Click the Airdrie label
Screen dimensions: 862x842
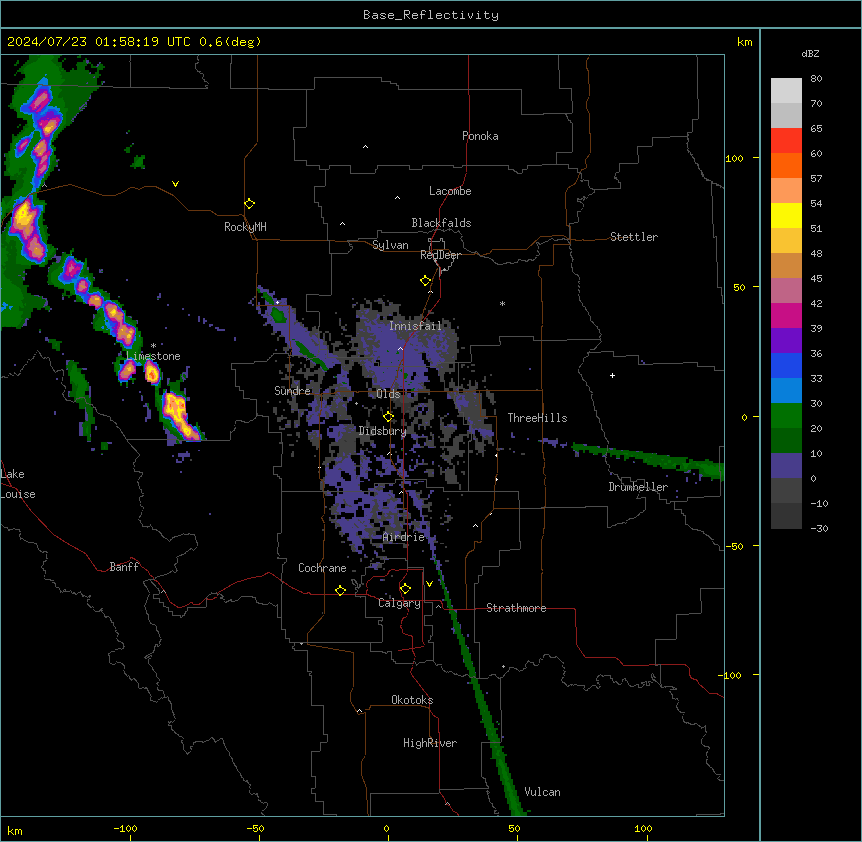click(x=404, y=537)
